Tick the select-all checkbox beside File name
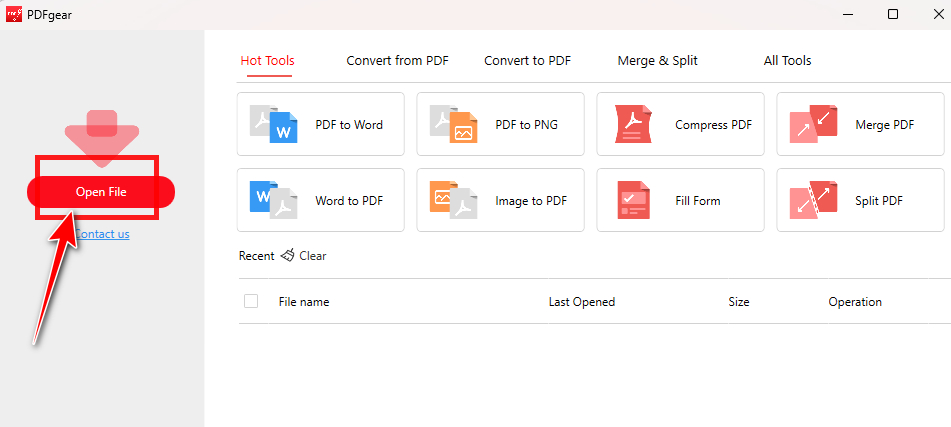 pos(251,301)
